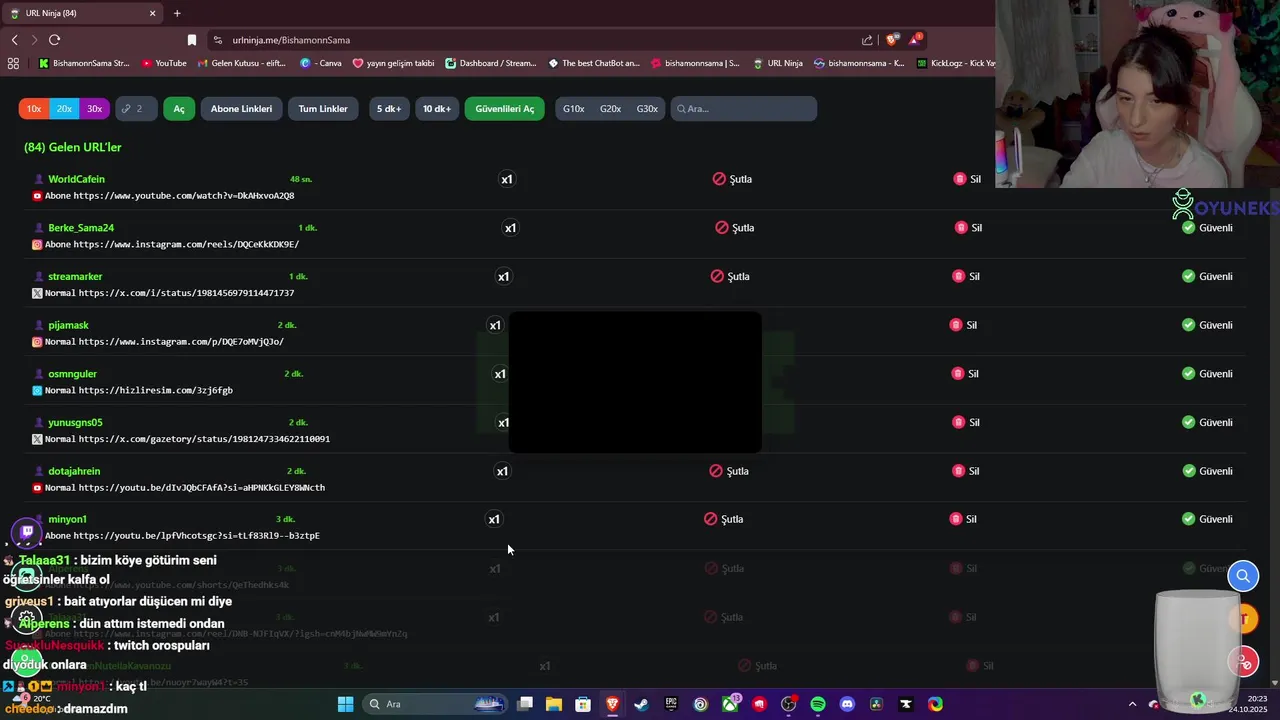Open Discord from the taskbar
The width and height of the screenshot is (1280, 720).
pos(847,704)
